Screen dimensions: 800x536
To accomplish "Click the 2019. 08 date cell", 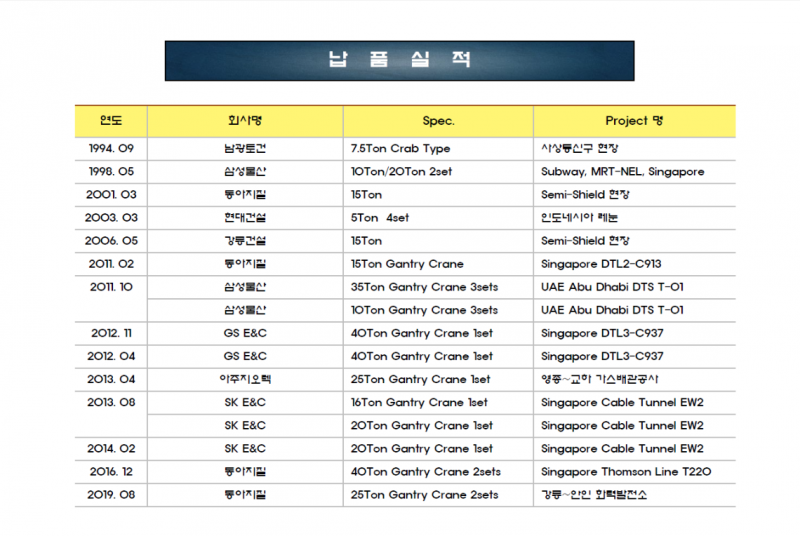I will pos(111,495).
